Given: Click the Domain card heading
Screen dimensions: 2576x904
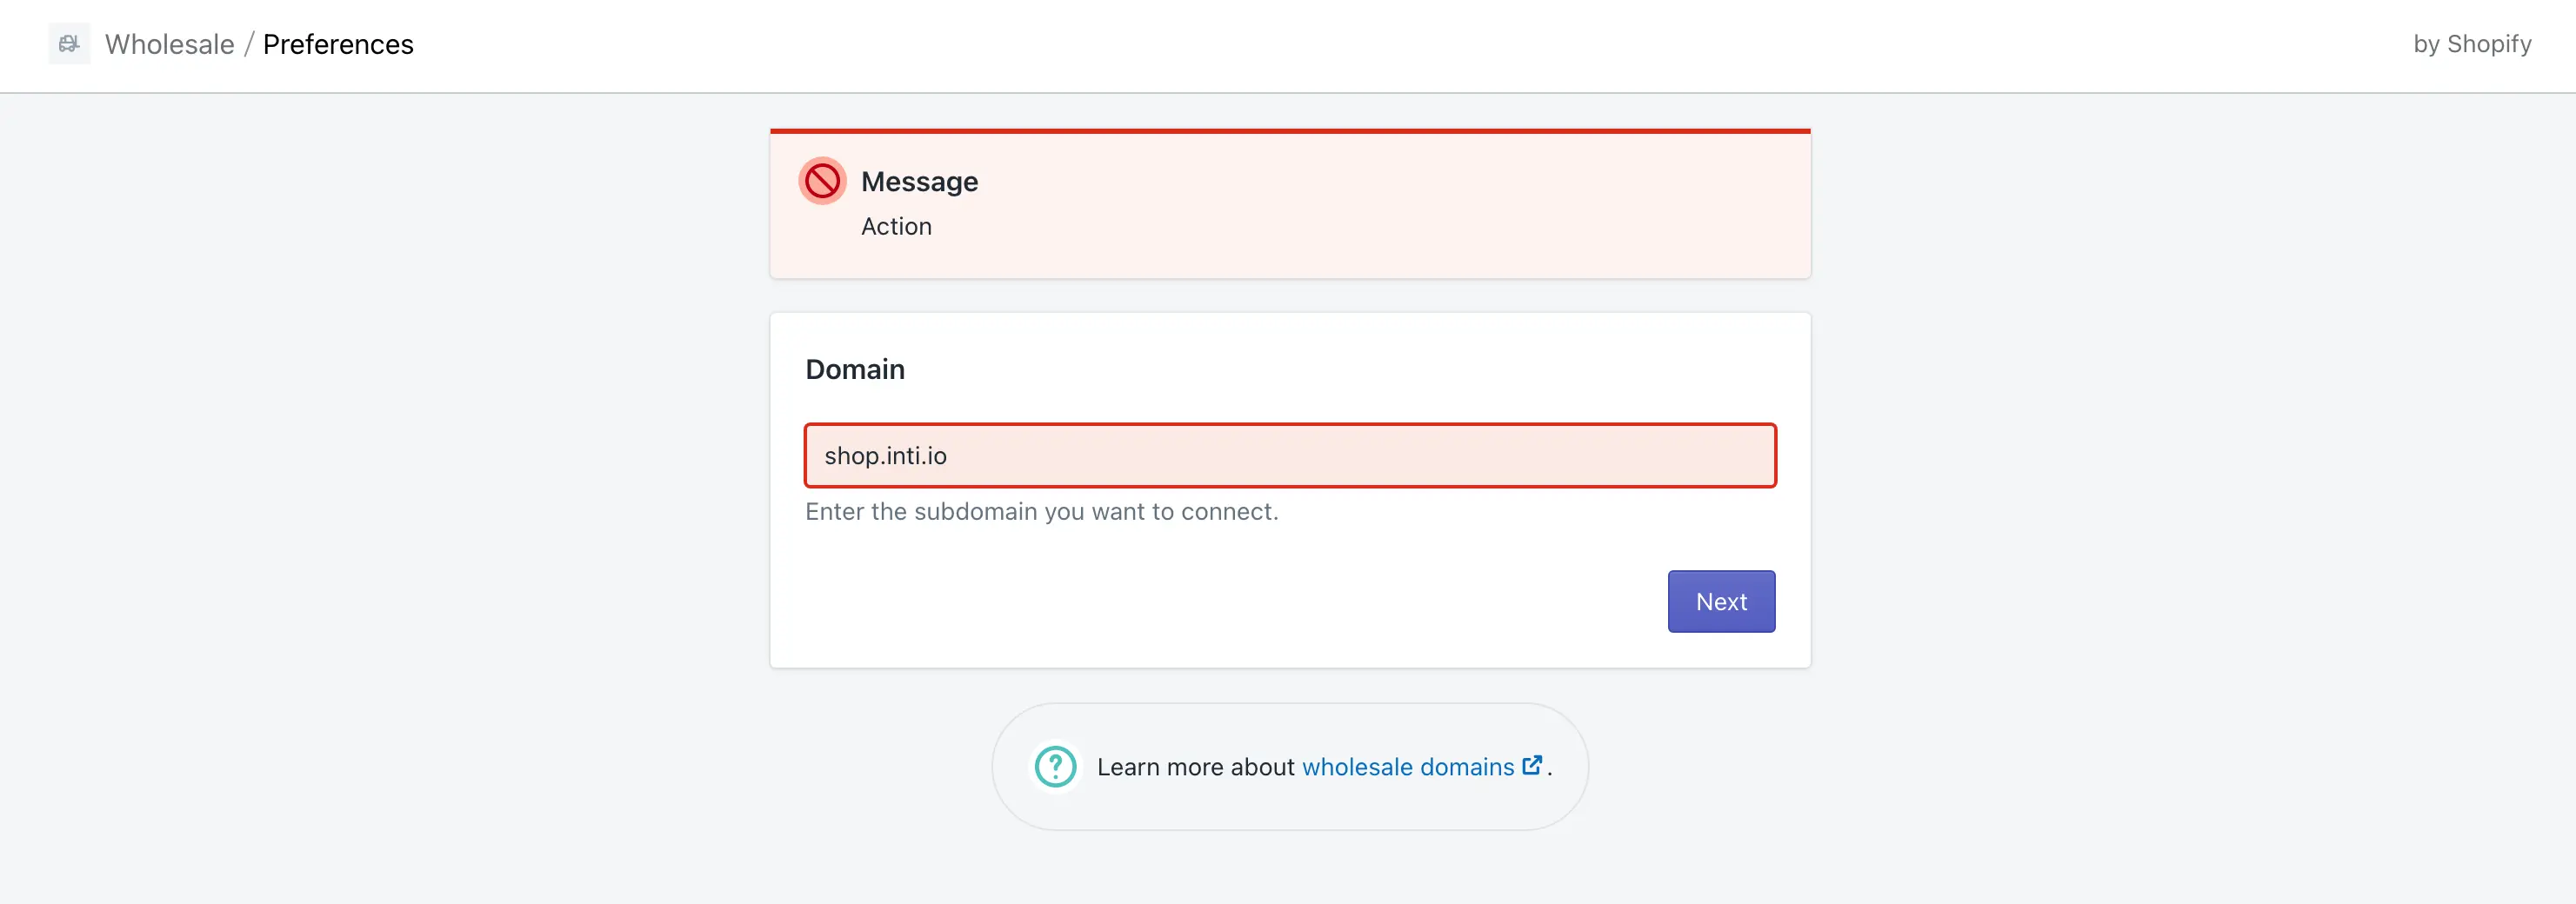Looking at the screenshot, I should (854, 369).
